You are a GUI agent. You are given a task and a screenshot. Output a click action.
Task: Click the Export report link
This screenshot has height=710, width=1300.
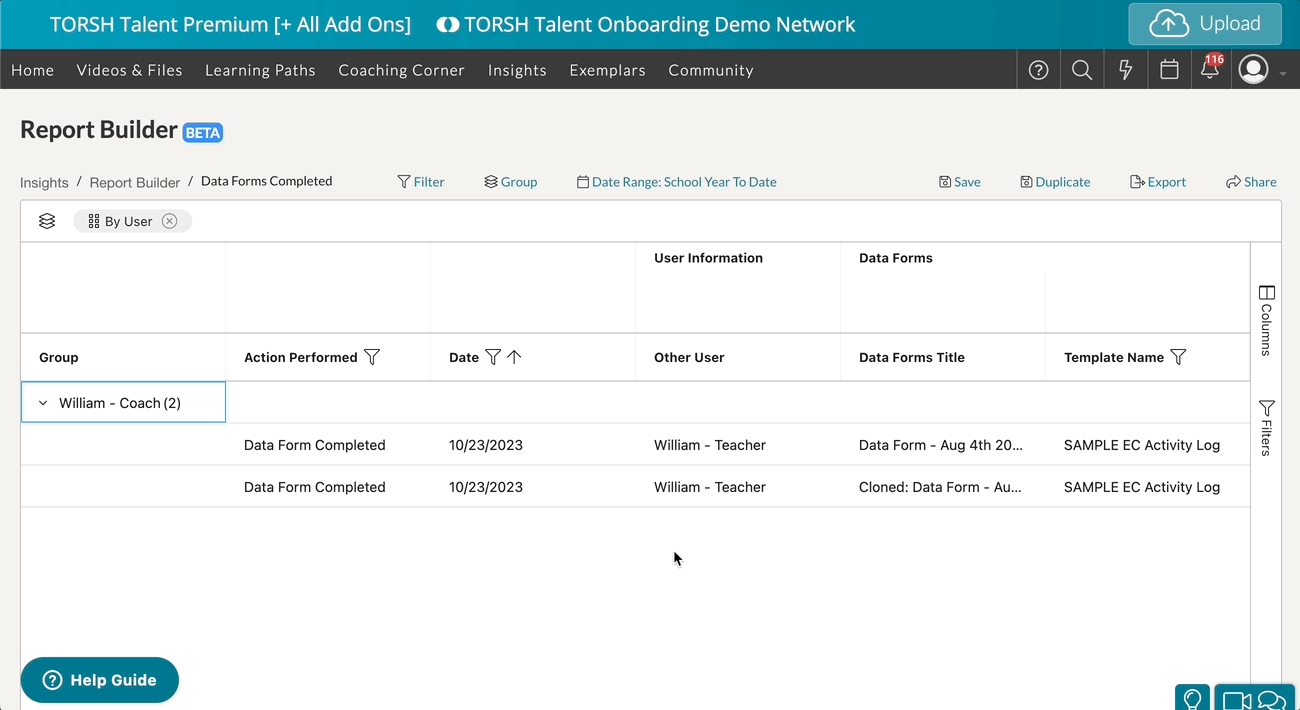[x=1158, y=182]
